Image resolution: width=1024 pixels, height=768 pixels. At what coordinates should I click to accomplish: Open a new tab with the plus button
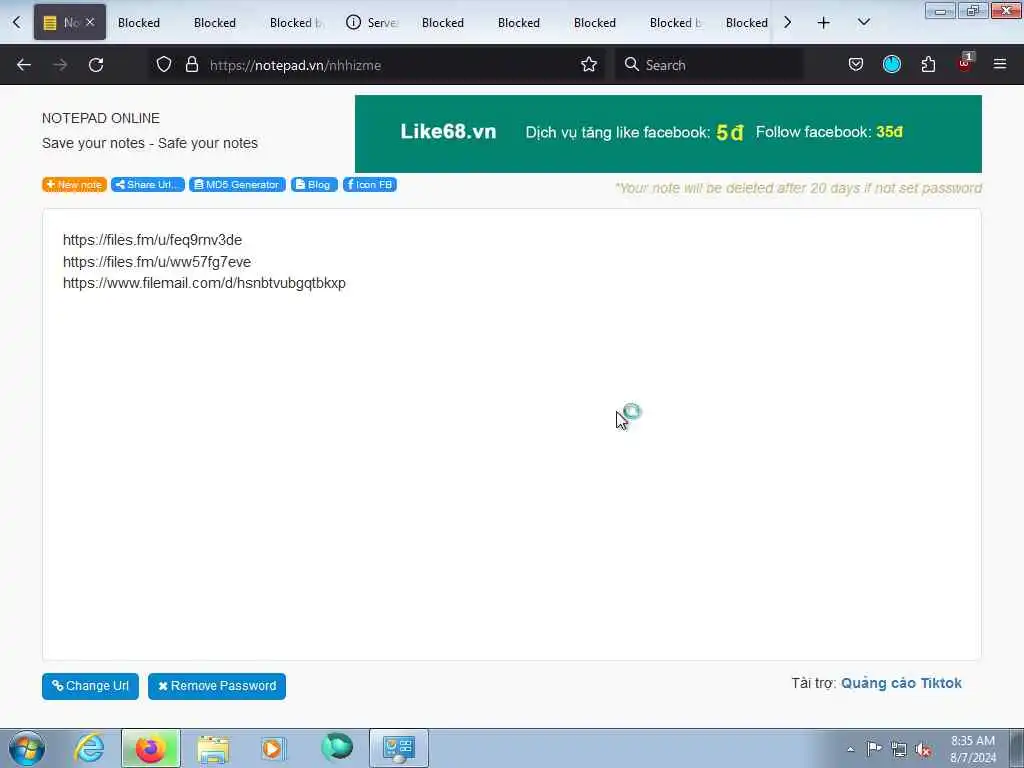point(824,23)
